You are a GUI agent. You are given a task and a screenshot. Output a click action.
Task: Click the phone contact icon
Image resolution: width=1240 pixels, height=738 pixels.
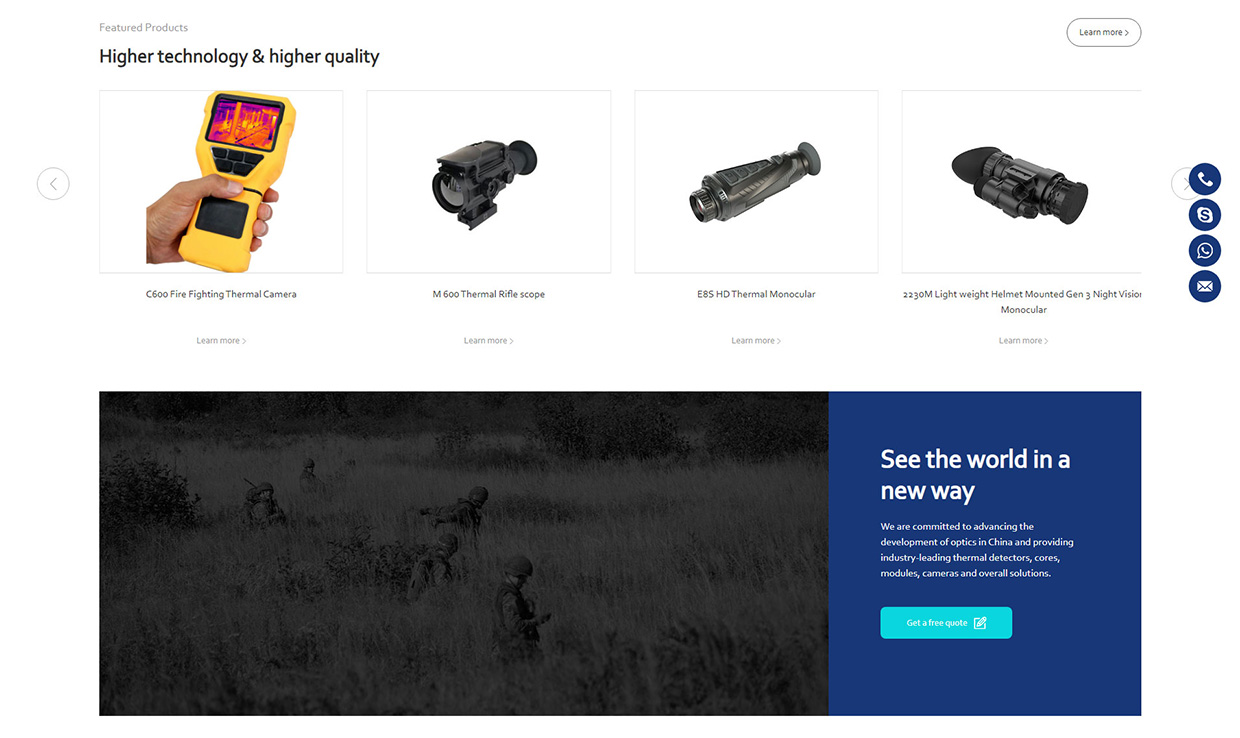1205,179
